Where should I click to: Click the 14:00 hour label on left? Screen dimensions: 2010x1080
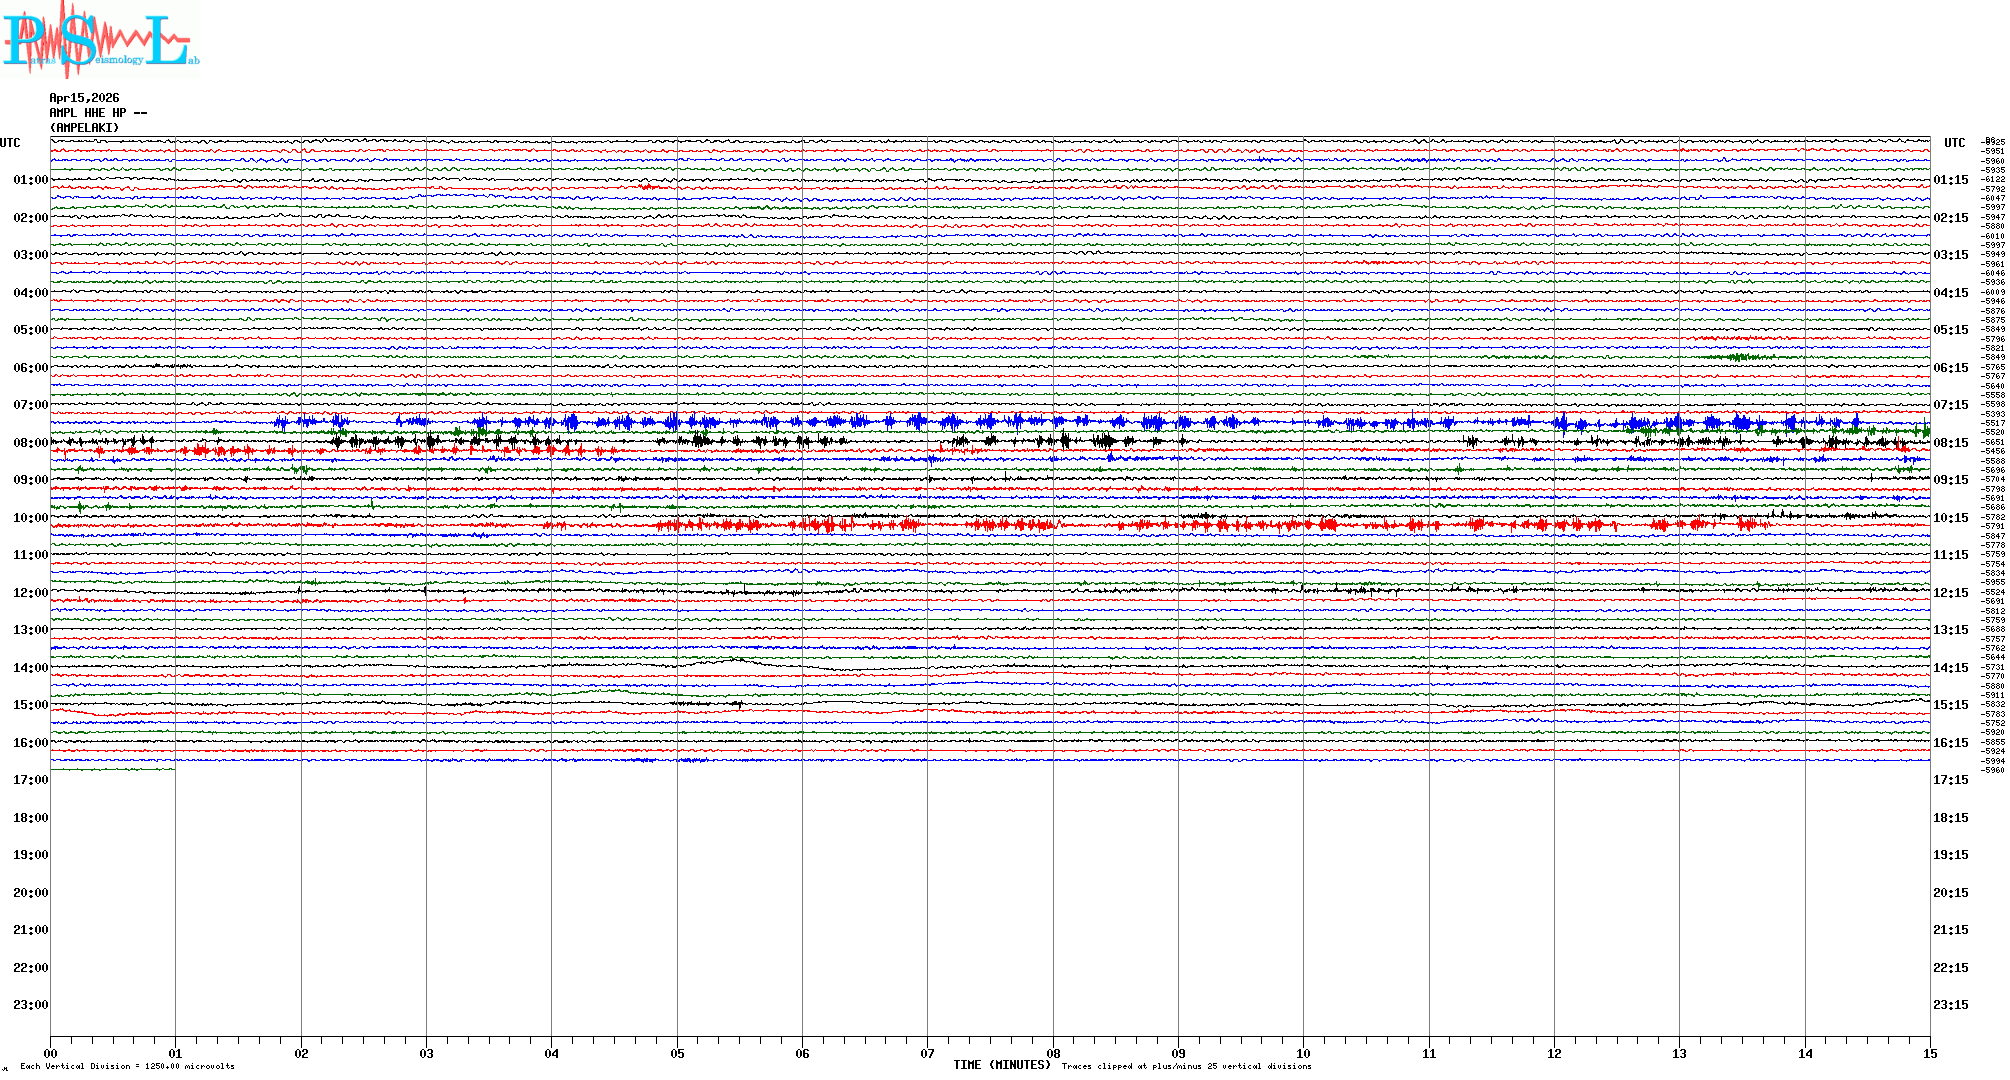coord(30,668)
